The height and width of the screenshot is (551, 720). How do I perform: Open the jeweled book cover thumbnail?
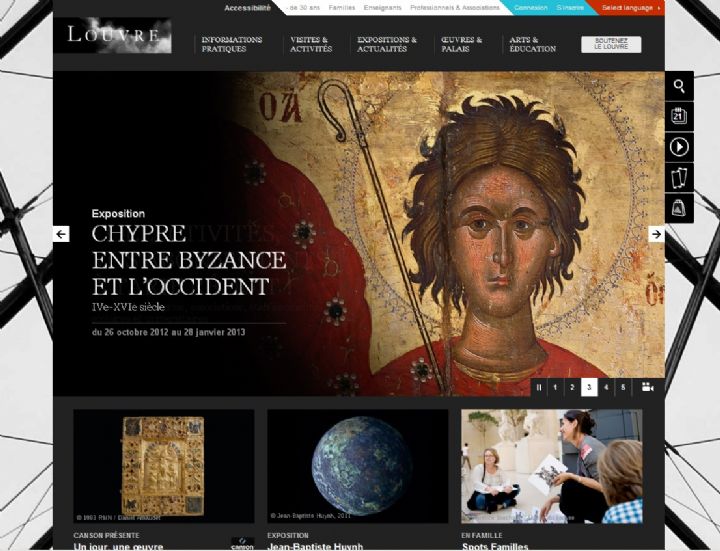pos(163,466)
